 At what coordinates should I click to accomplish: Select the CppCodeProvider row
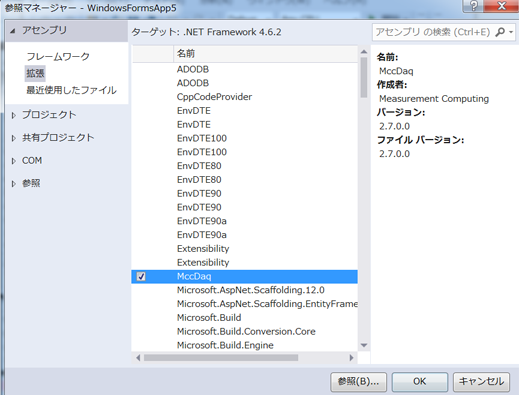(245, 97)
